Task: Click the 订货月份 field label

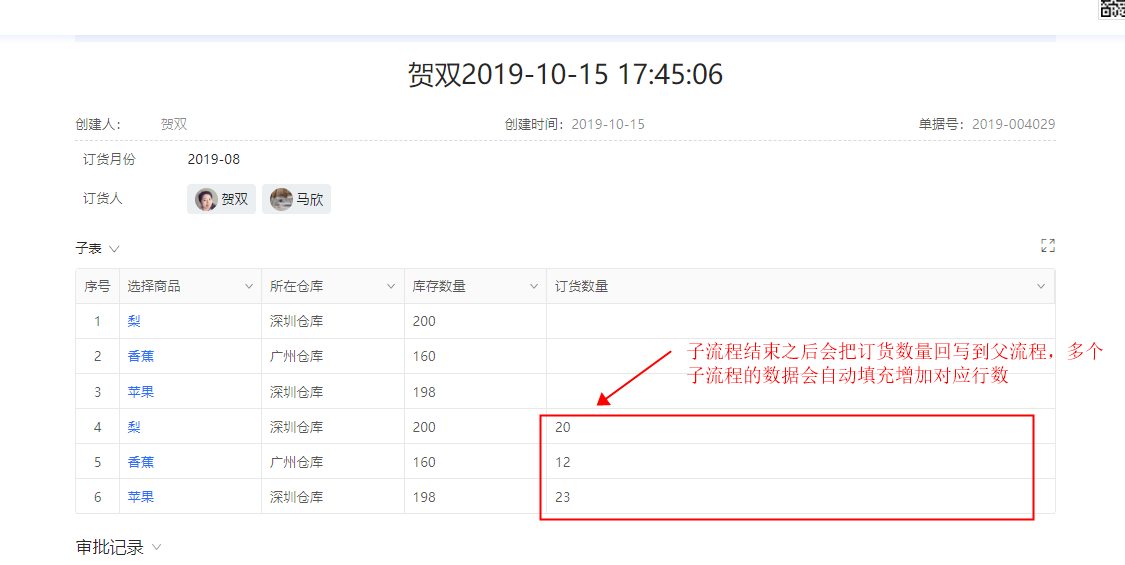Action: click(x=109, y=159)
